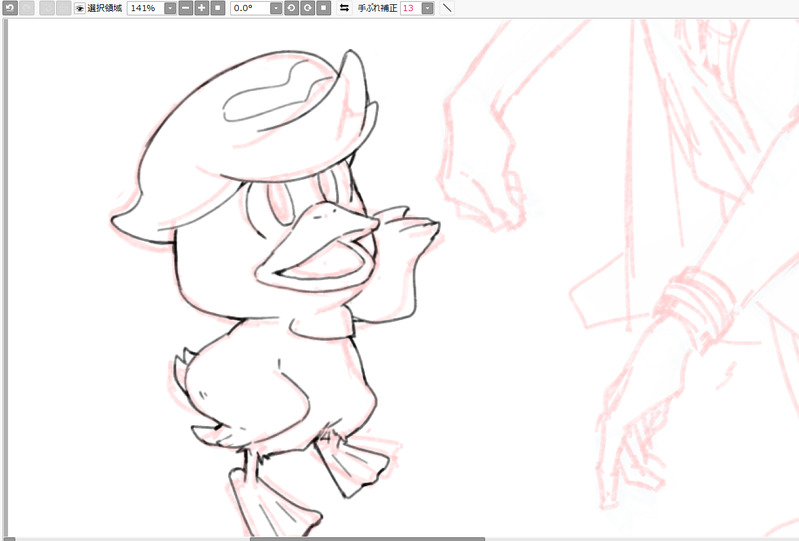Screen dimensions: 799x541
Task: Zoom in with the plus button
Action: coord(202,8)
